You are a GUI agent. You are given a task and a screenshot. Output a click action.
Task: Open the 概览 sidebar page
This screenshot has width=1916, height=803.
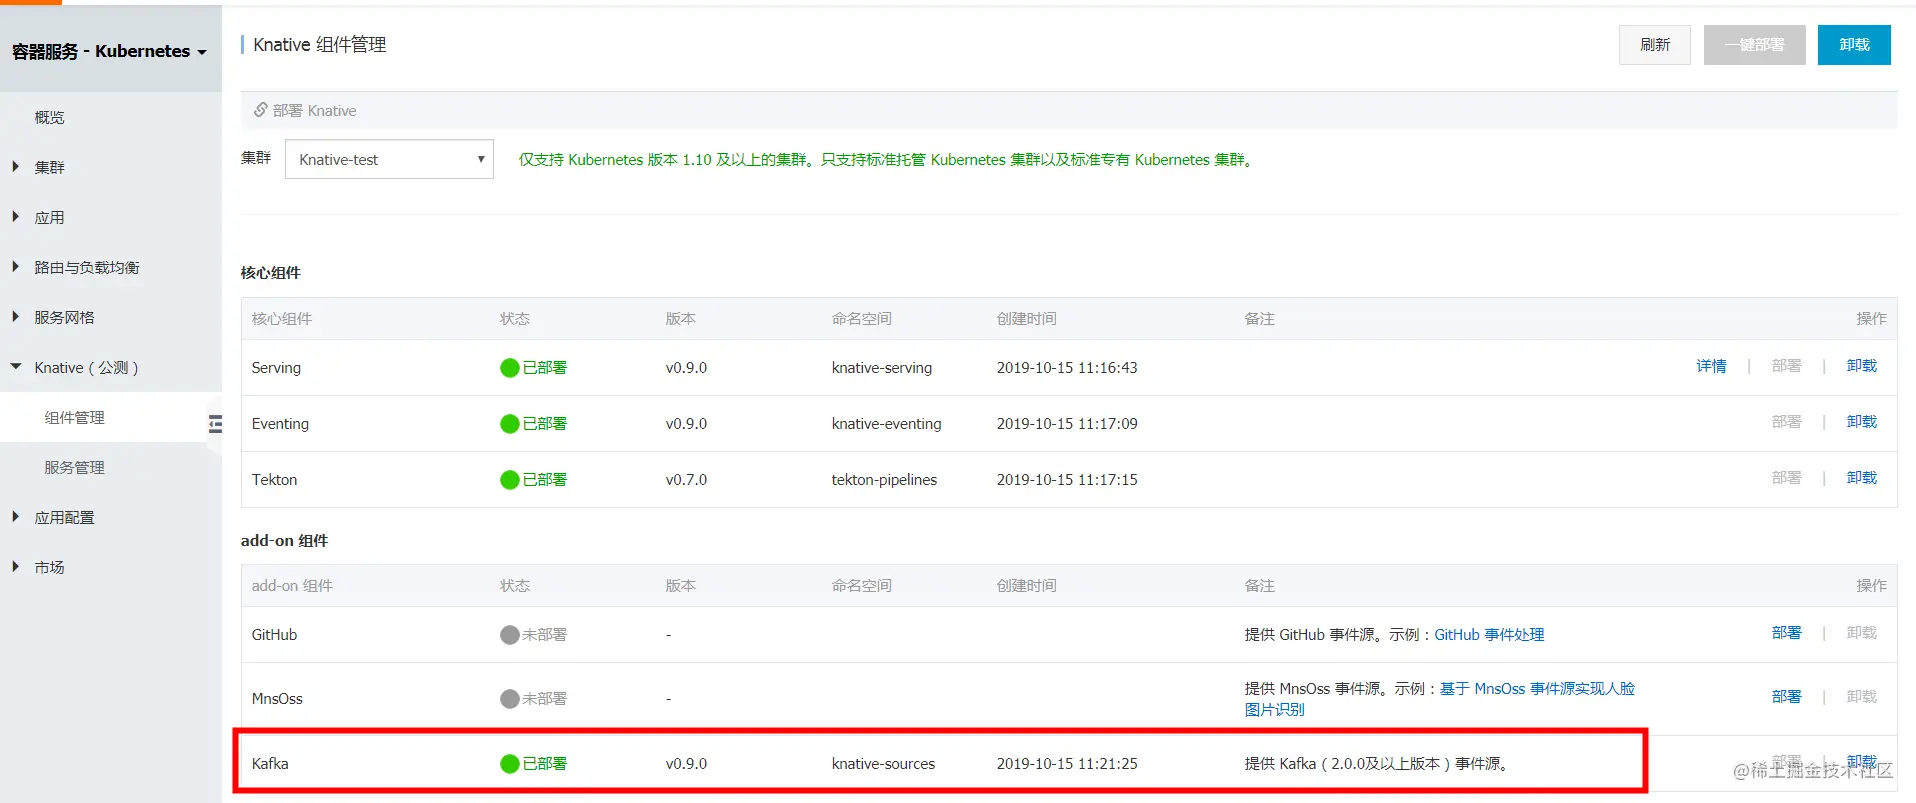coord(49,117)
